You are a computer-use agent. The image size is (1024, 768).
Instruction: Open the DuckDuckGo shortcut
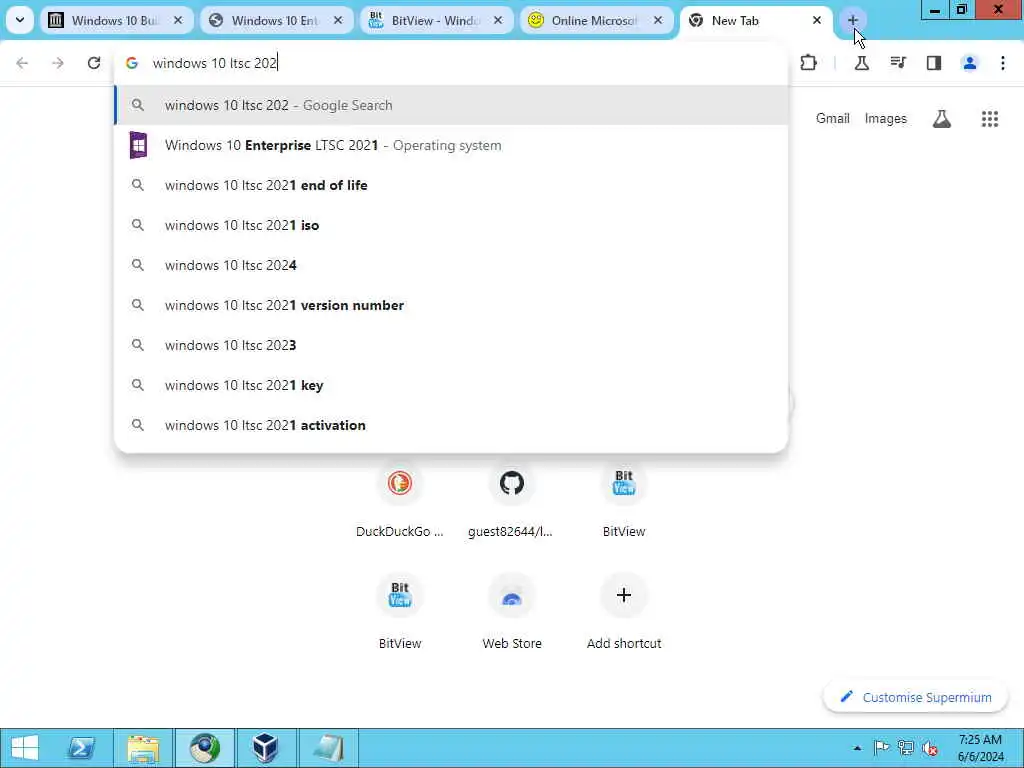point(400,499)
